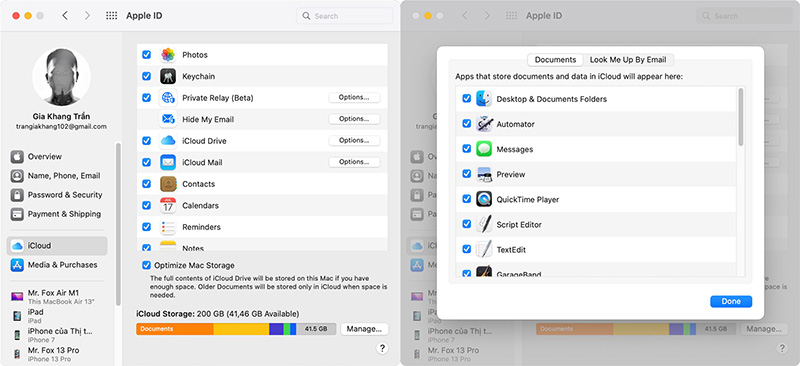Uncheck the Messages checkbox in dialog
The height and width of the screenshot is (366, 800).
[466, 149]
